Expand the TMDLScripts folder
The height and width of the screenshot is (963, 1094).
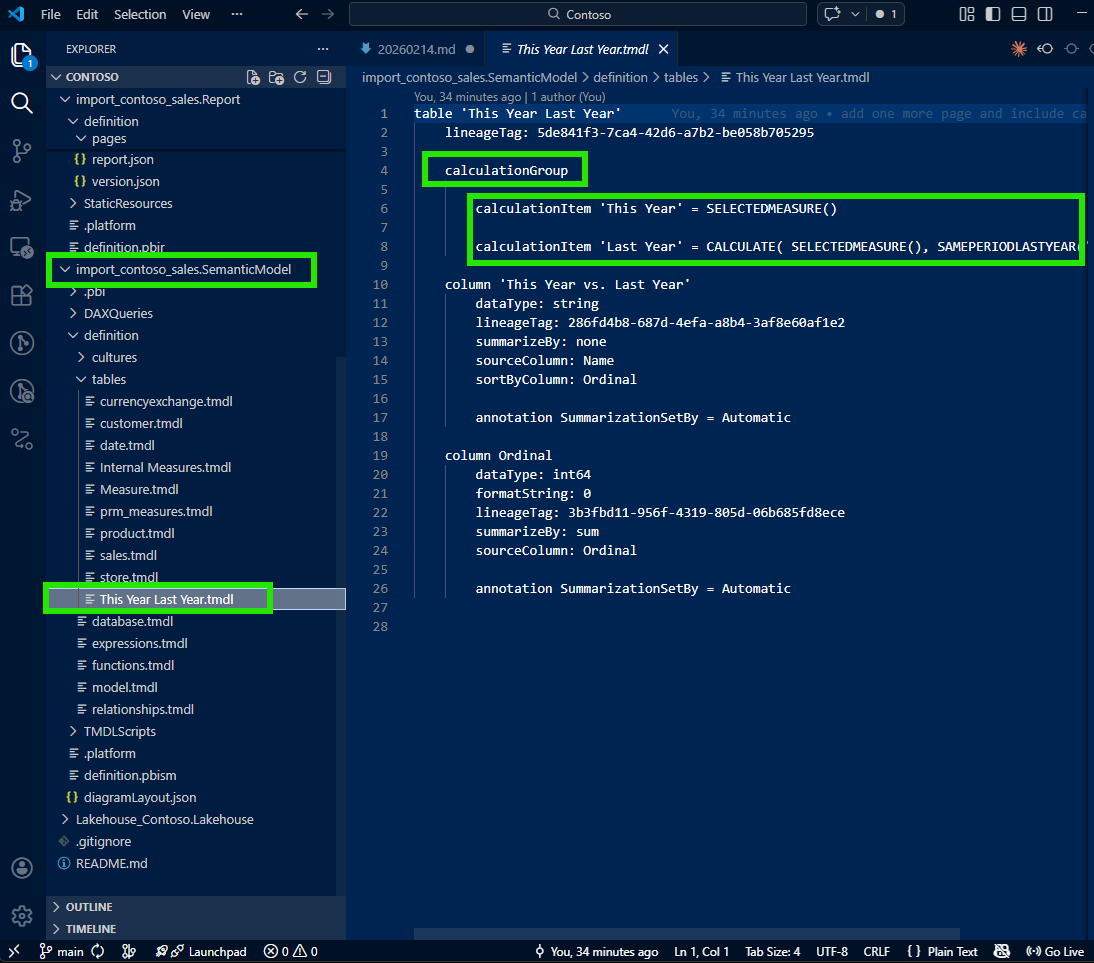point(120,731)
